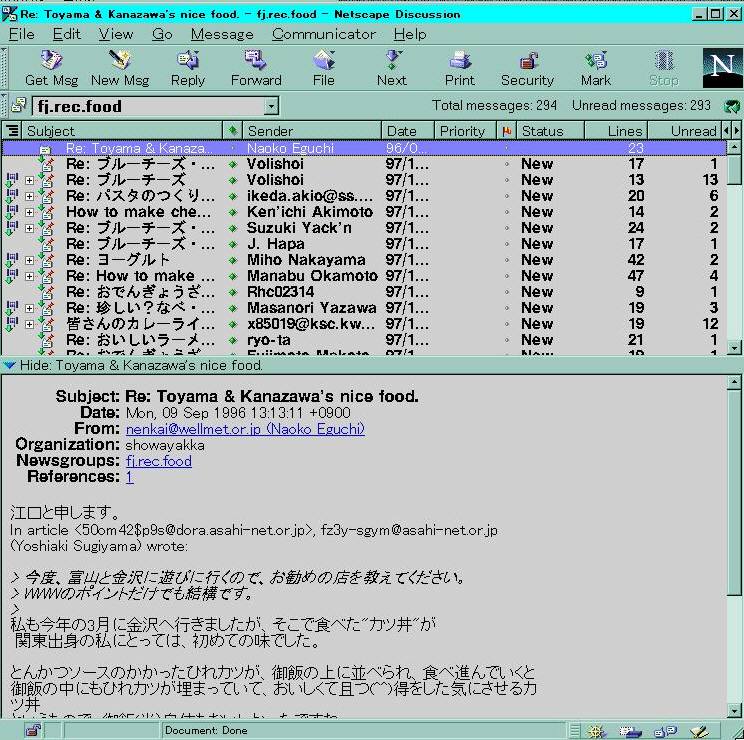Toggle threading icon in message list header

click(12, 131)
